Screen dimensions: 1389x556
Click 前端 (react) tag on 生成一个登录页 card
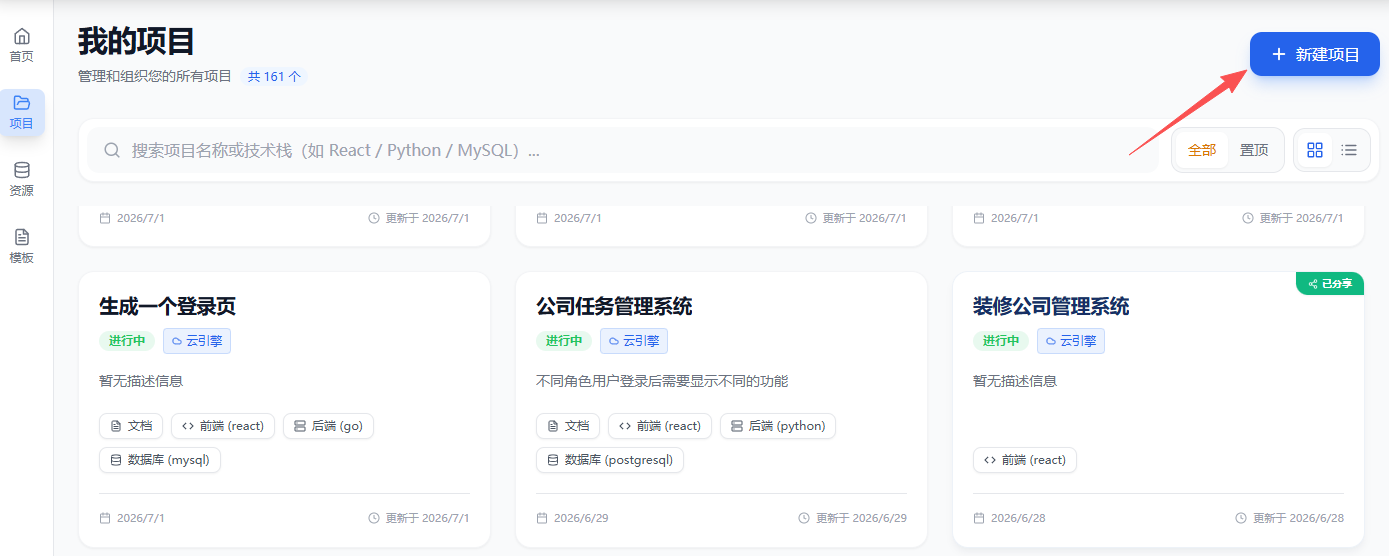(223, 426)
